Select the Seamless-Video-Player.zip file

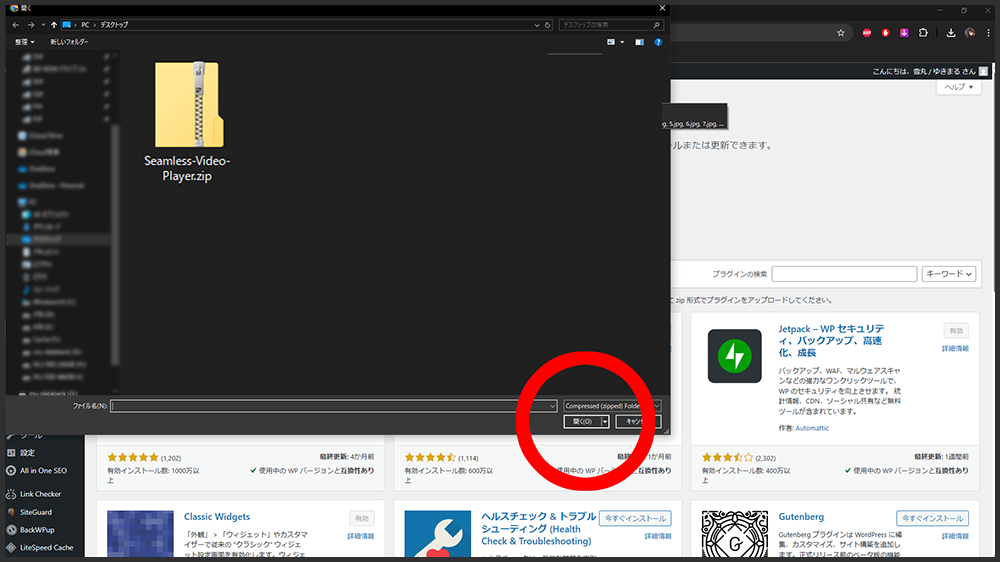187,121
